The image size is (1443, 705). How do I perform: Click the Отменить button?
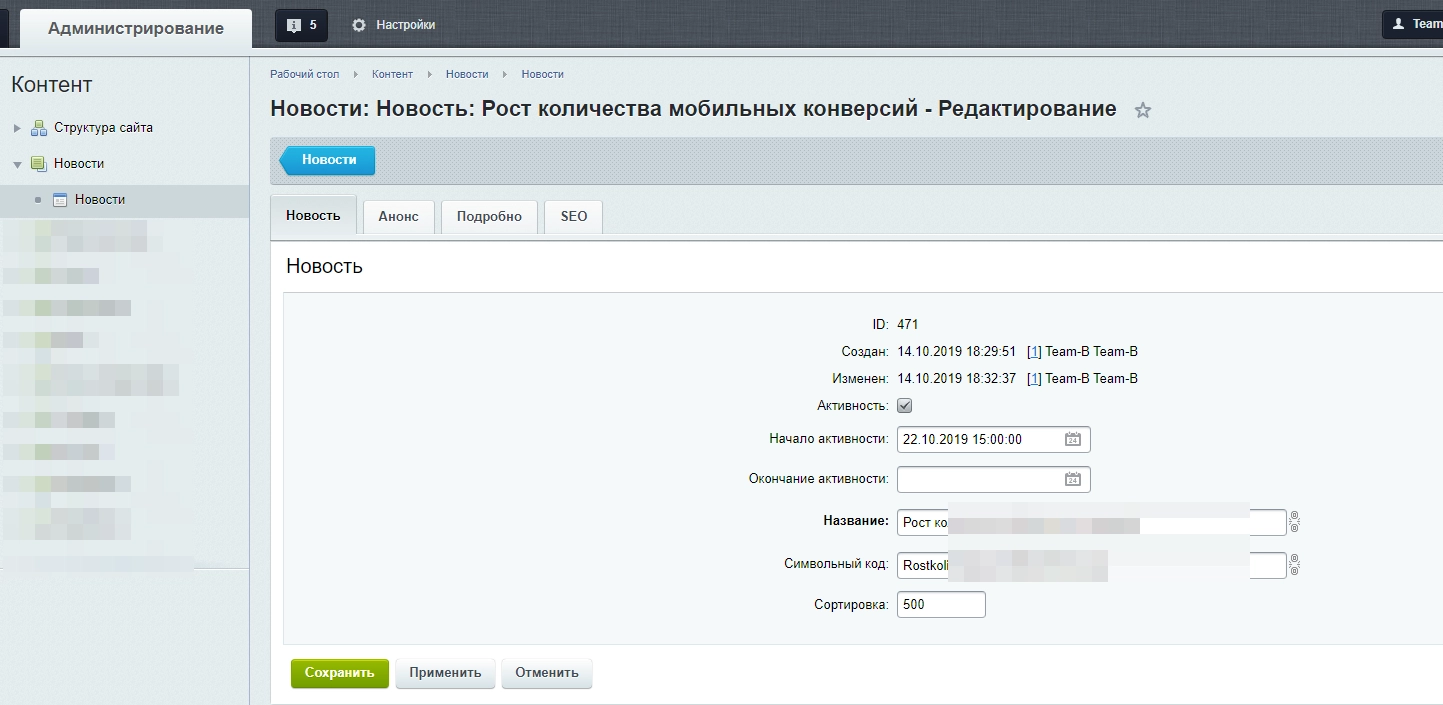(x=546, y=673)
